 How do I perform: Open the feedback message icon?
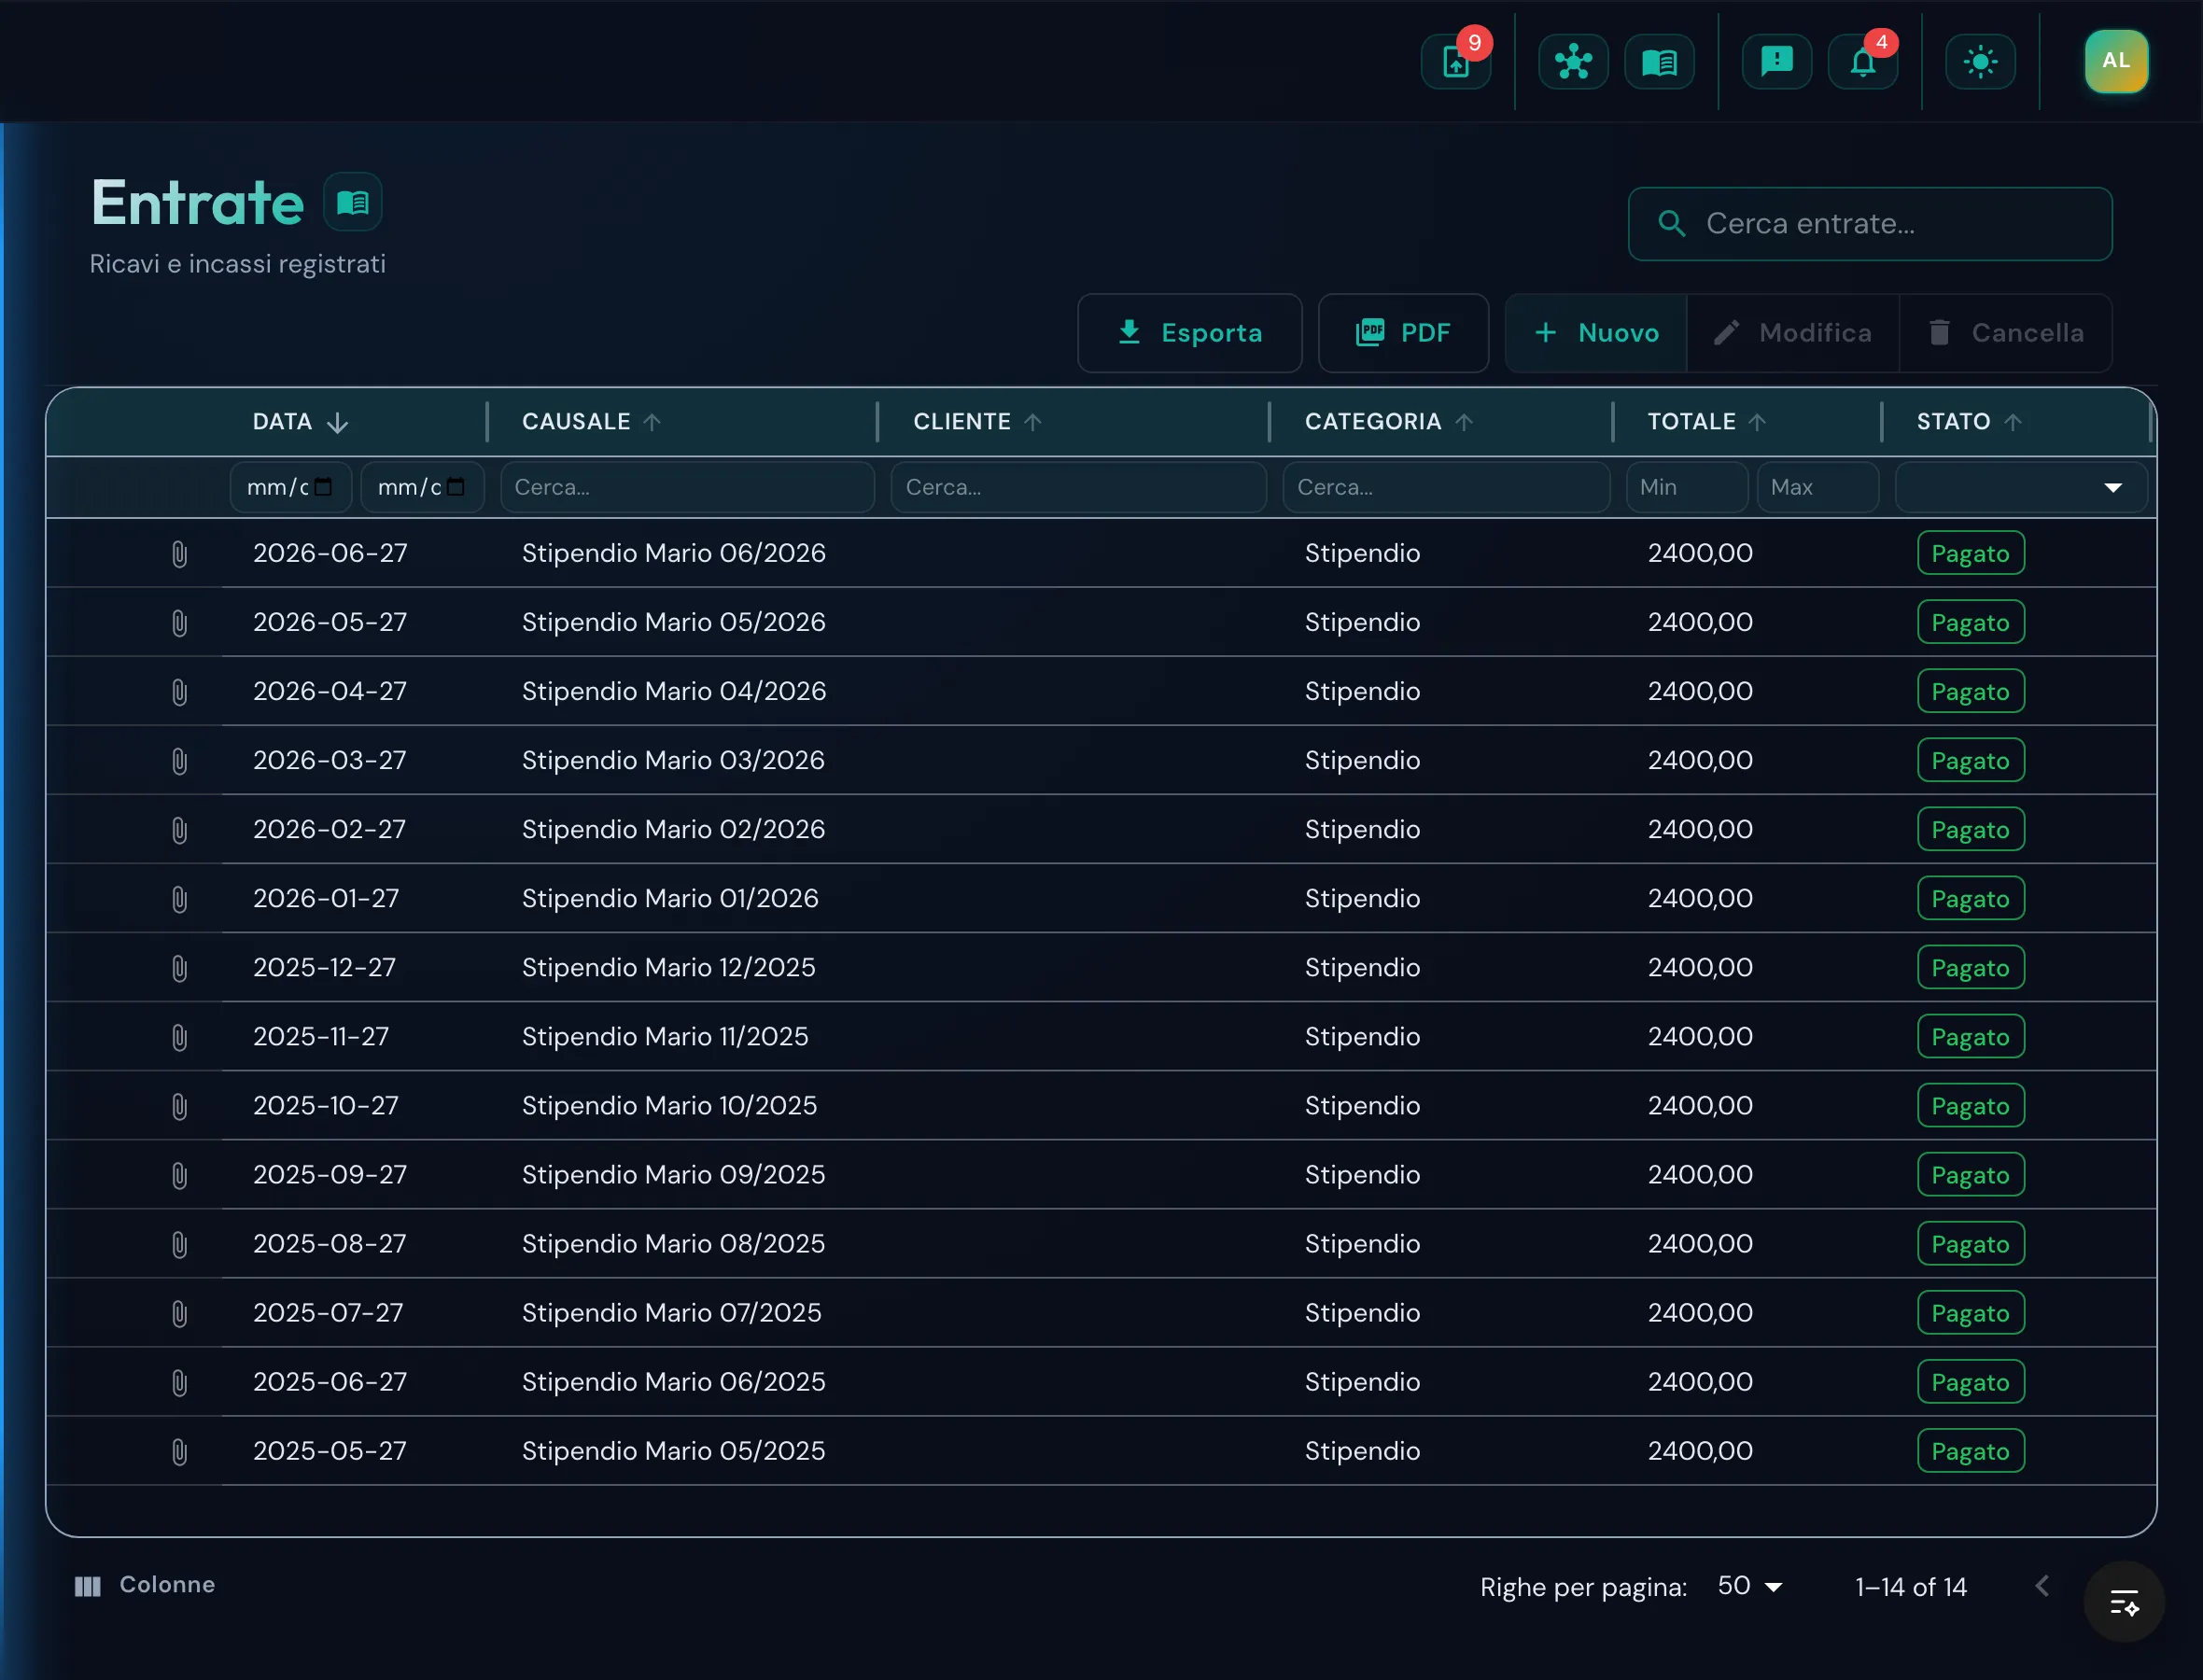point(1776,62)
